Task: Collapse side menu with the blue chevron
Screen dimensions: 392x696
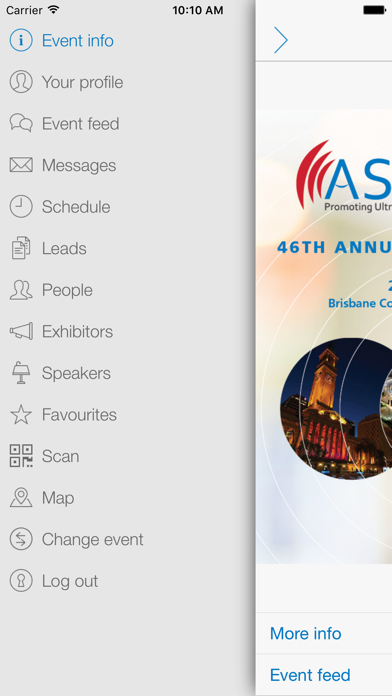Action: pyautogui.click(x=281, y=40)
